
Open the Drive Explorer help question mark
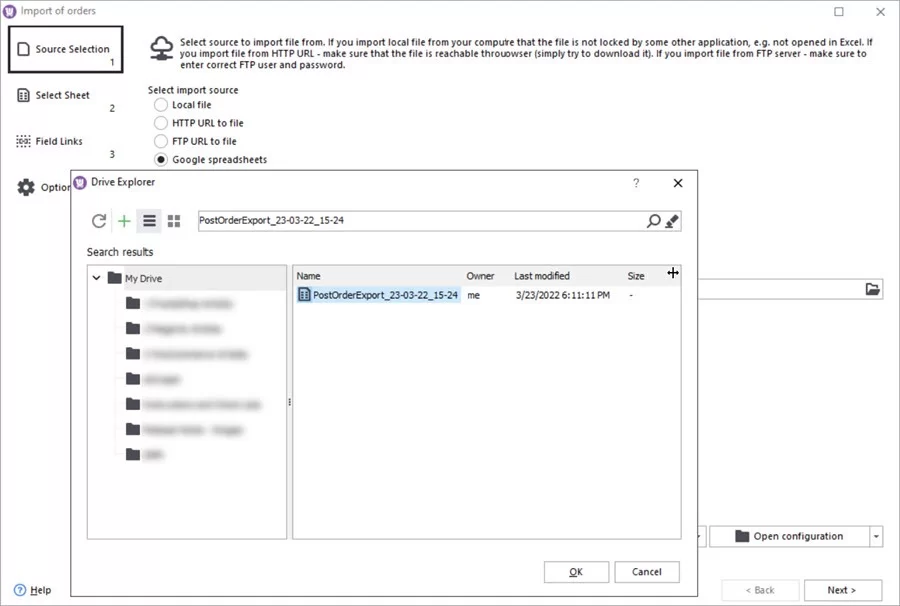pos(635,183)
